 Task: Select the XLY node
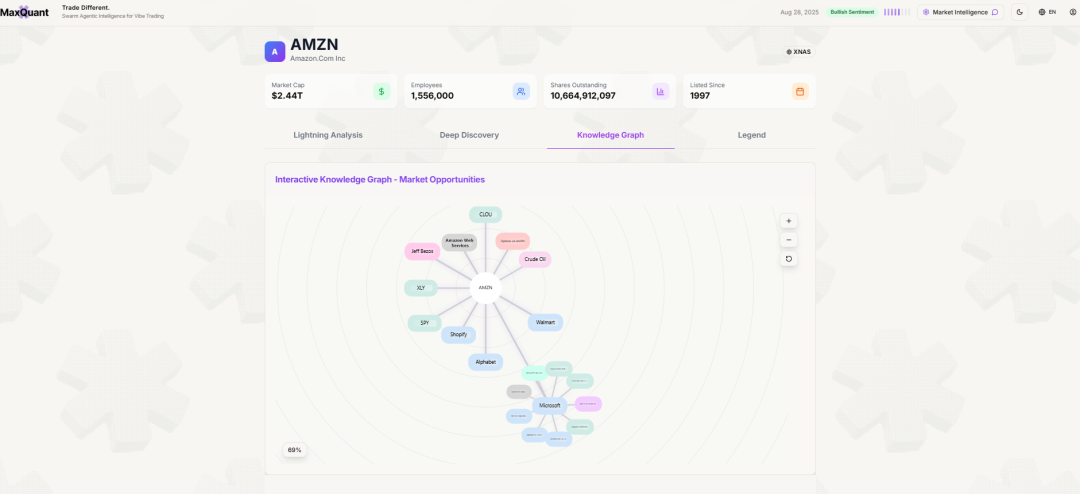click(x=421, y=288)
